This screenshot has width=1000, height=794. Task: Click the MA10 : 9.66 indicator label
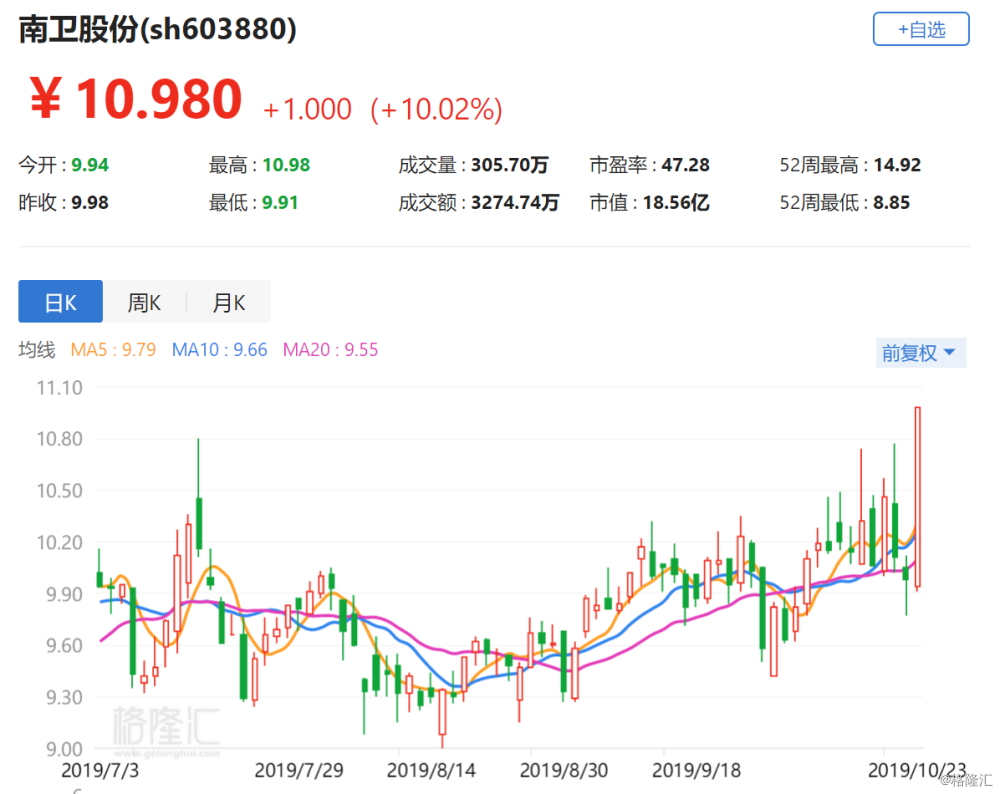pos(219,350)
